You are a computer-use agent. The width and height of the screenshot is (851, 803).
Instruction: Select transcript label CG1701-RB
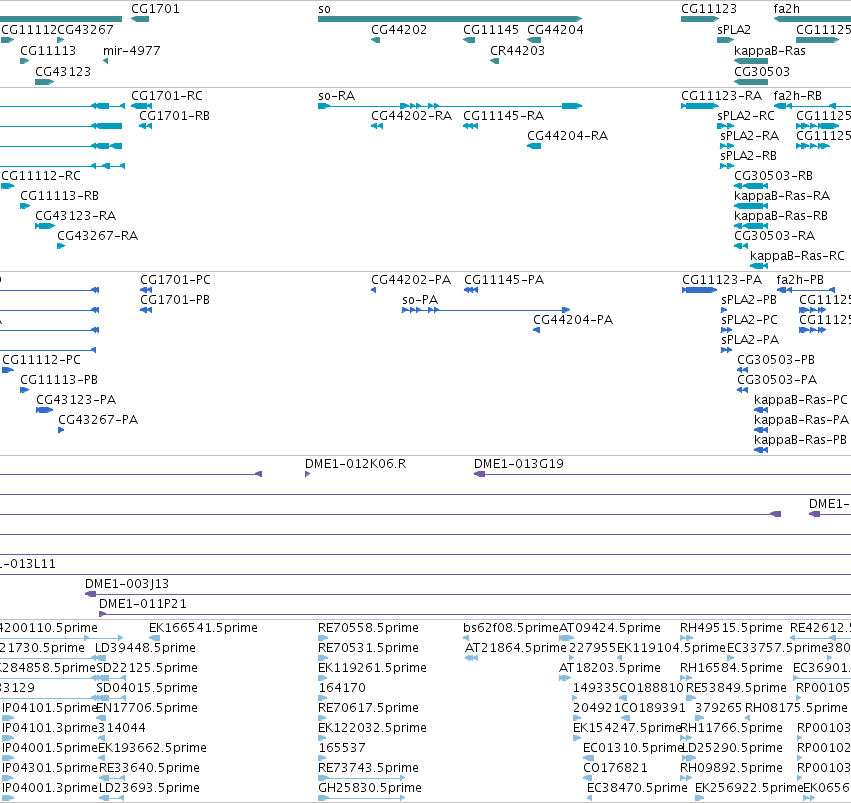tap(174, 116)
